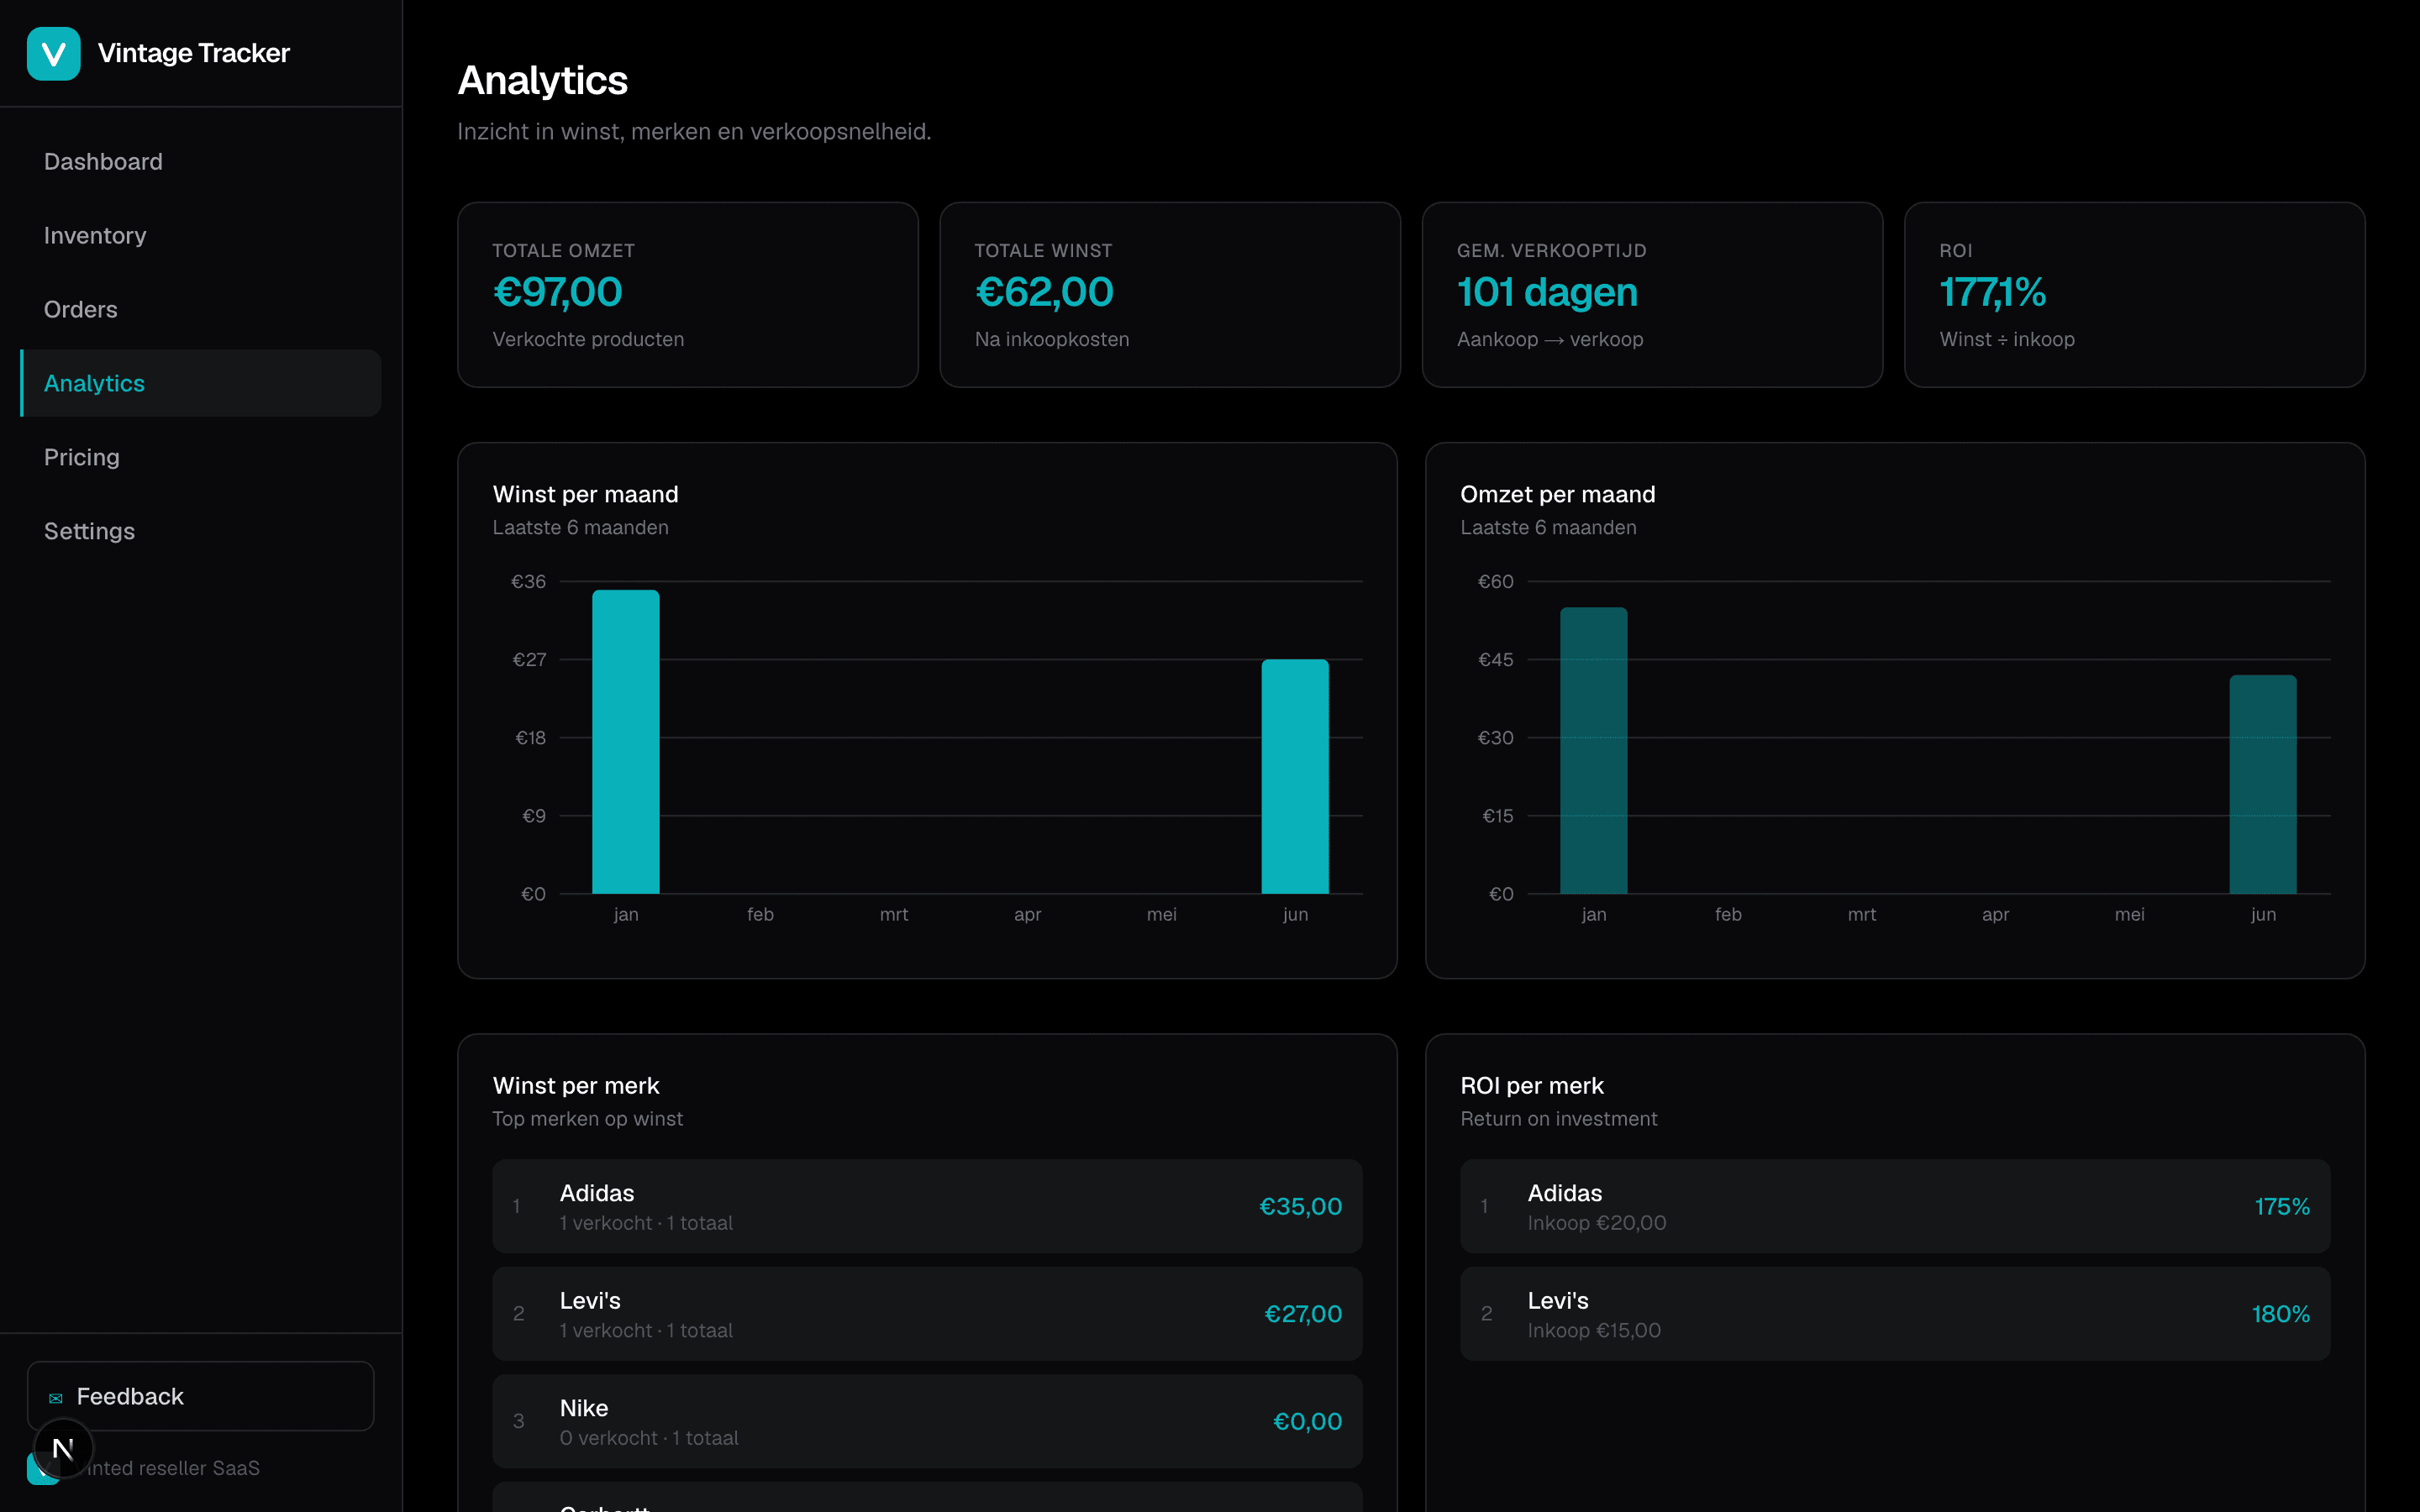Click the 'Verkochte producten' caption
Screen dimensions: 2420x1512
(x=588, y=339)
